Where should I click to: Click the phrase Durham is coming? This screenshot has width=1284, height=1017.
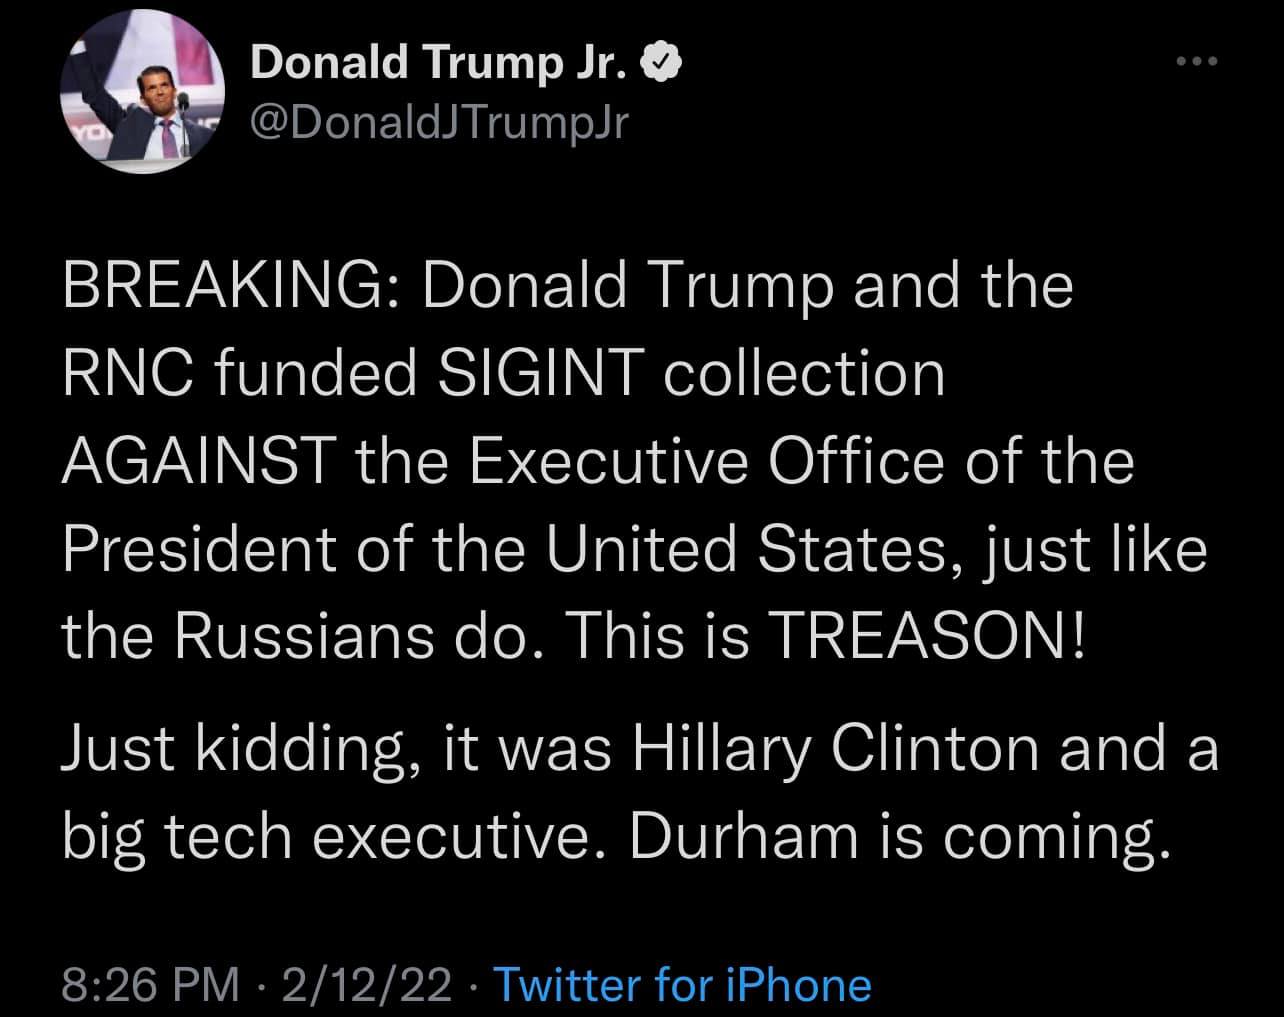pos(899,837)
